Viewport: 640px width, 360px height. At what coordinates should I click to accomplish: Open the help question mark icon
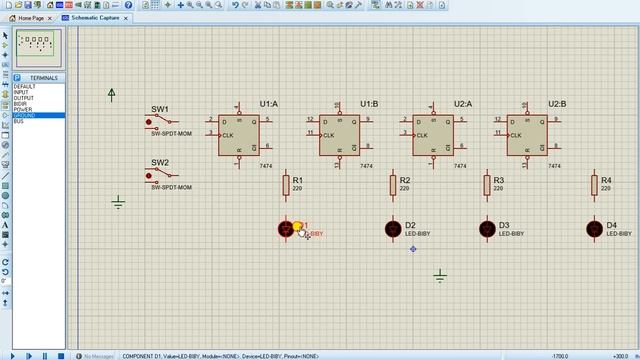(128, 5)
